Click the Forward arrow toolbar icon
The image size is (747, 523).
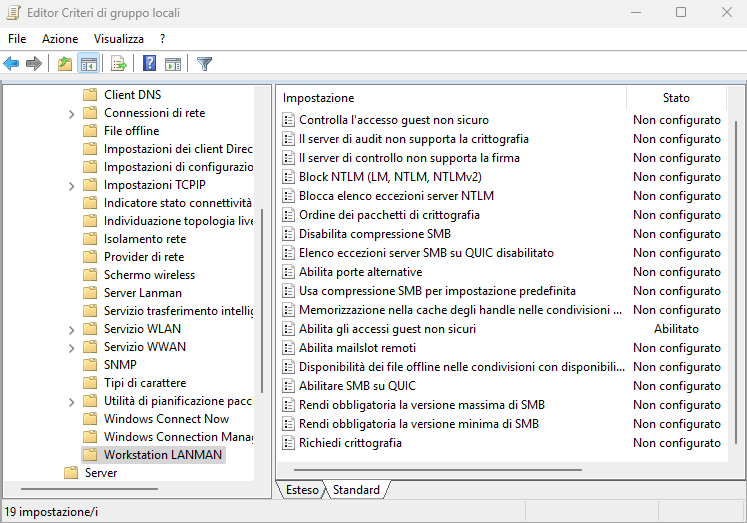click(x=34, y=63)
